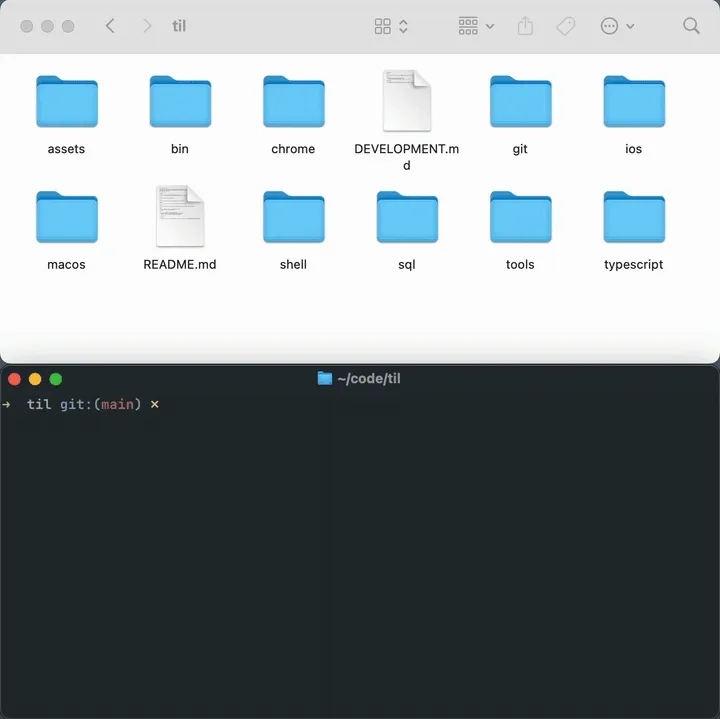The height and width of the screenshot is (719, 720).
Task: Select the README.md document icon
Action: (x=180, y=216)
